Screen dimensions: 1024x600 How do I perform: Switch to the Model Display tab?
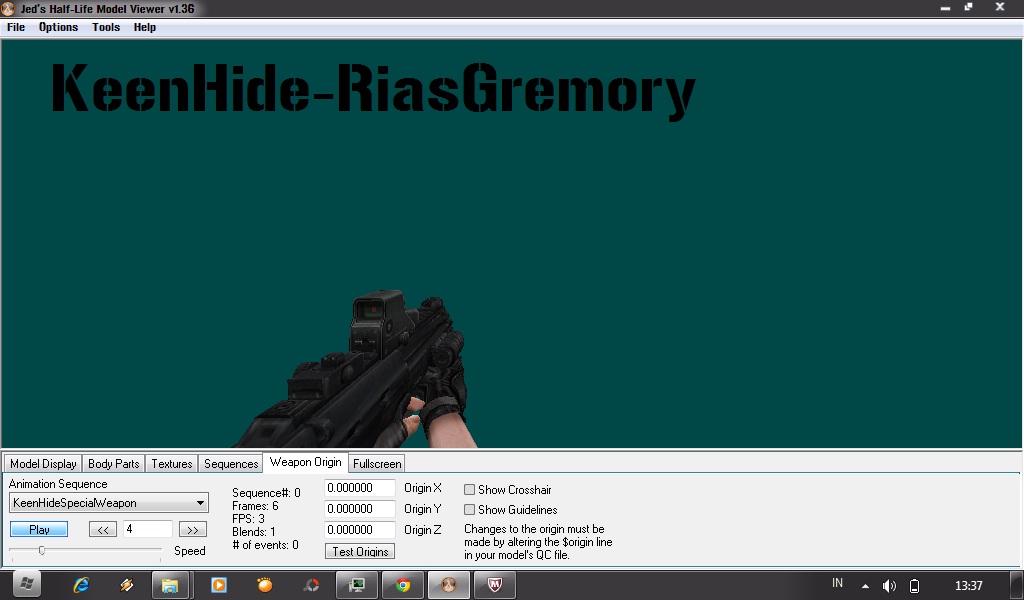click(x=43, y=464)
